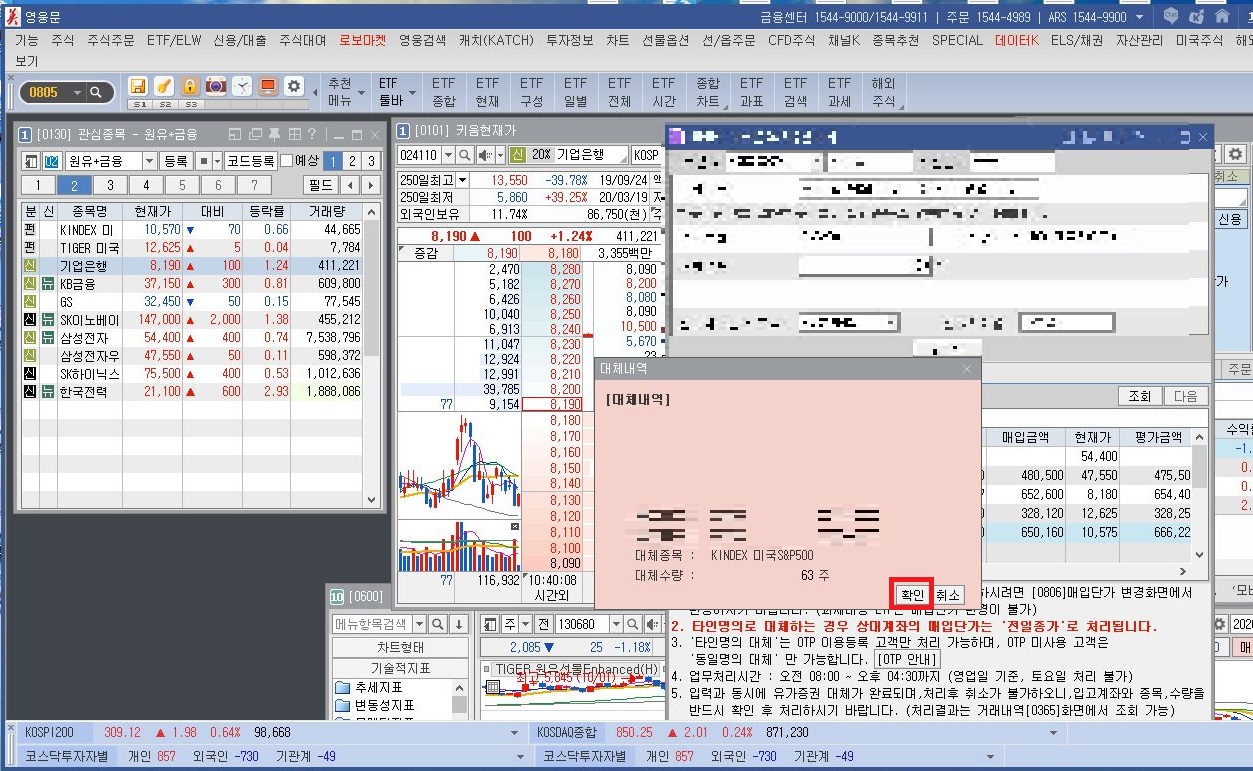Select the 주 period toggle in chart window
Image resolution: width=1253 pixels, height=771 pixels.
(x=510, y=624)
